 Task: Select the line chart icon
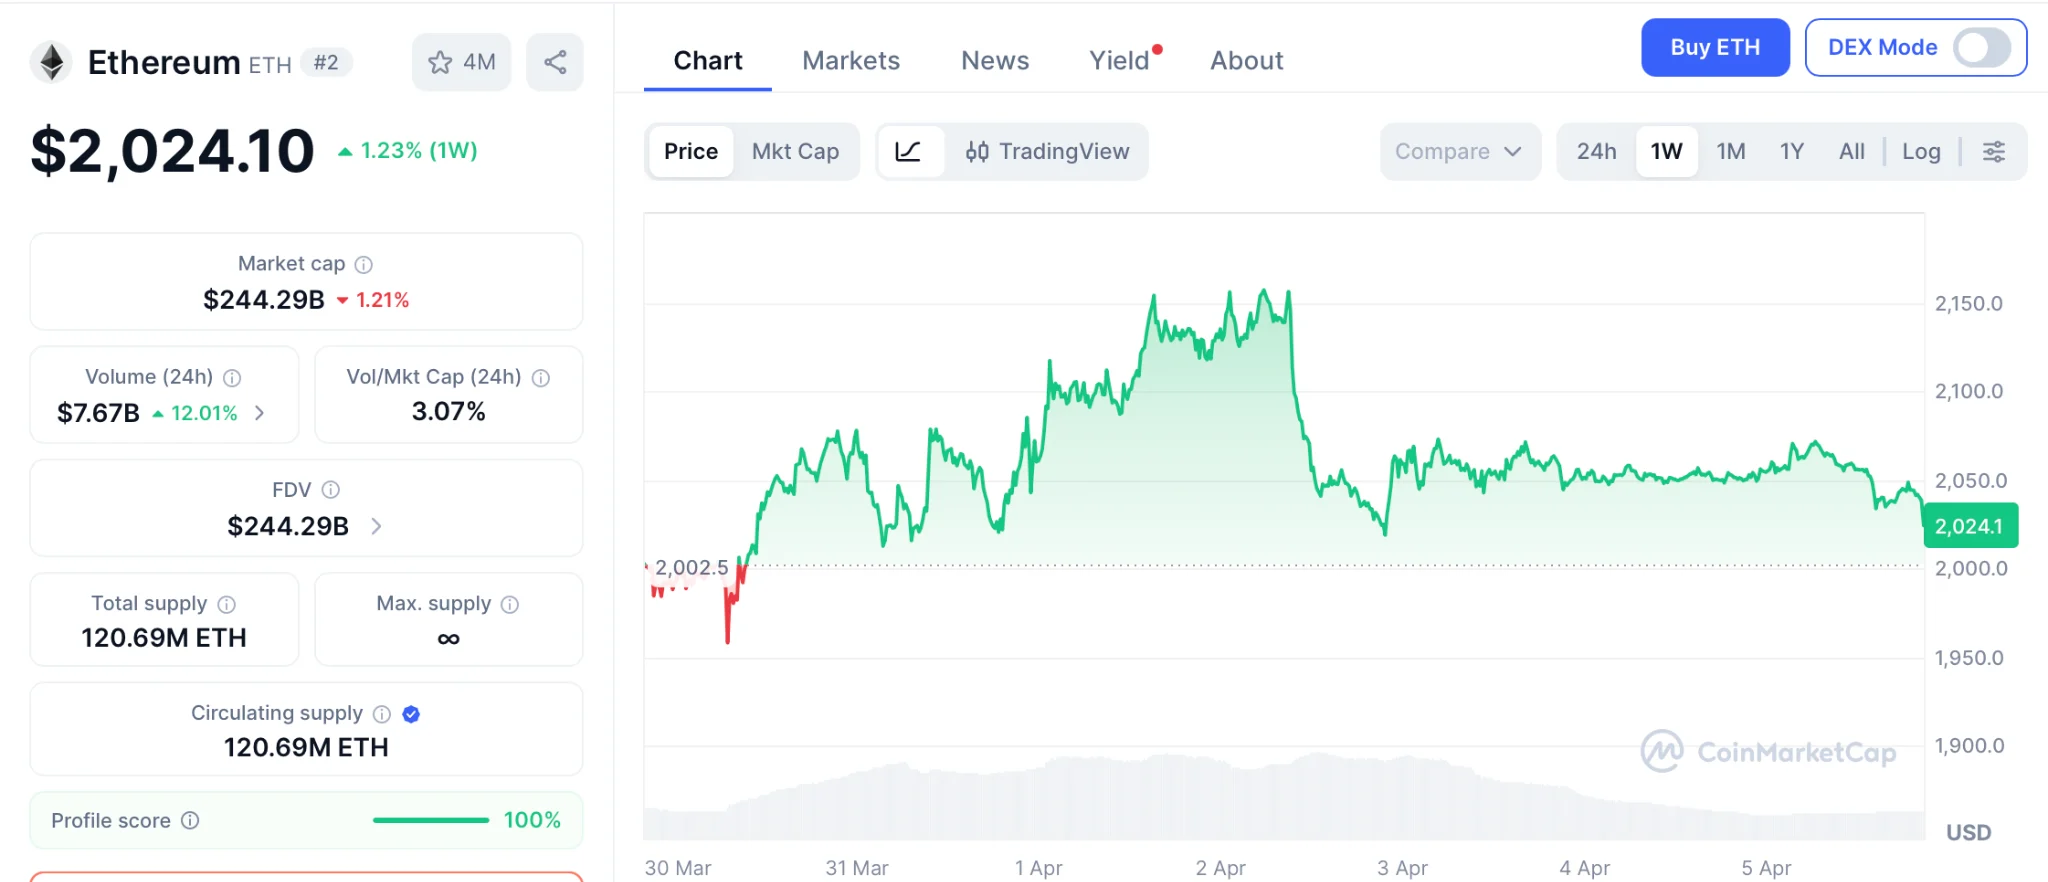tap(909, 151)
